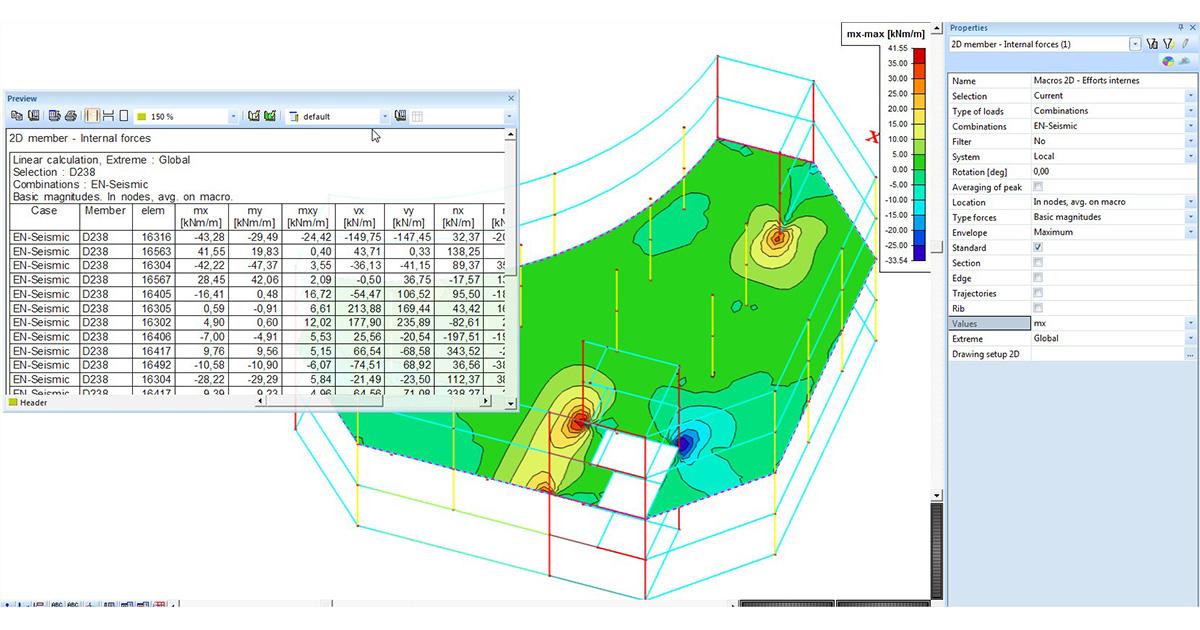Toggle the Standard checkbox in Properties
The height and width of the screenshot is (630, 1200).
(1037, 248)
